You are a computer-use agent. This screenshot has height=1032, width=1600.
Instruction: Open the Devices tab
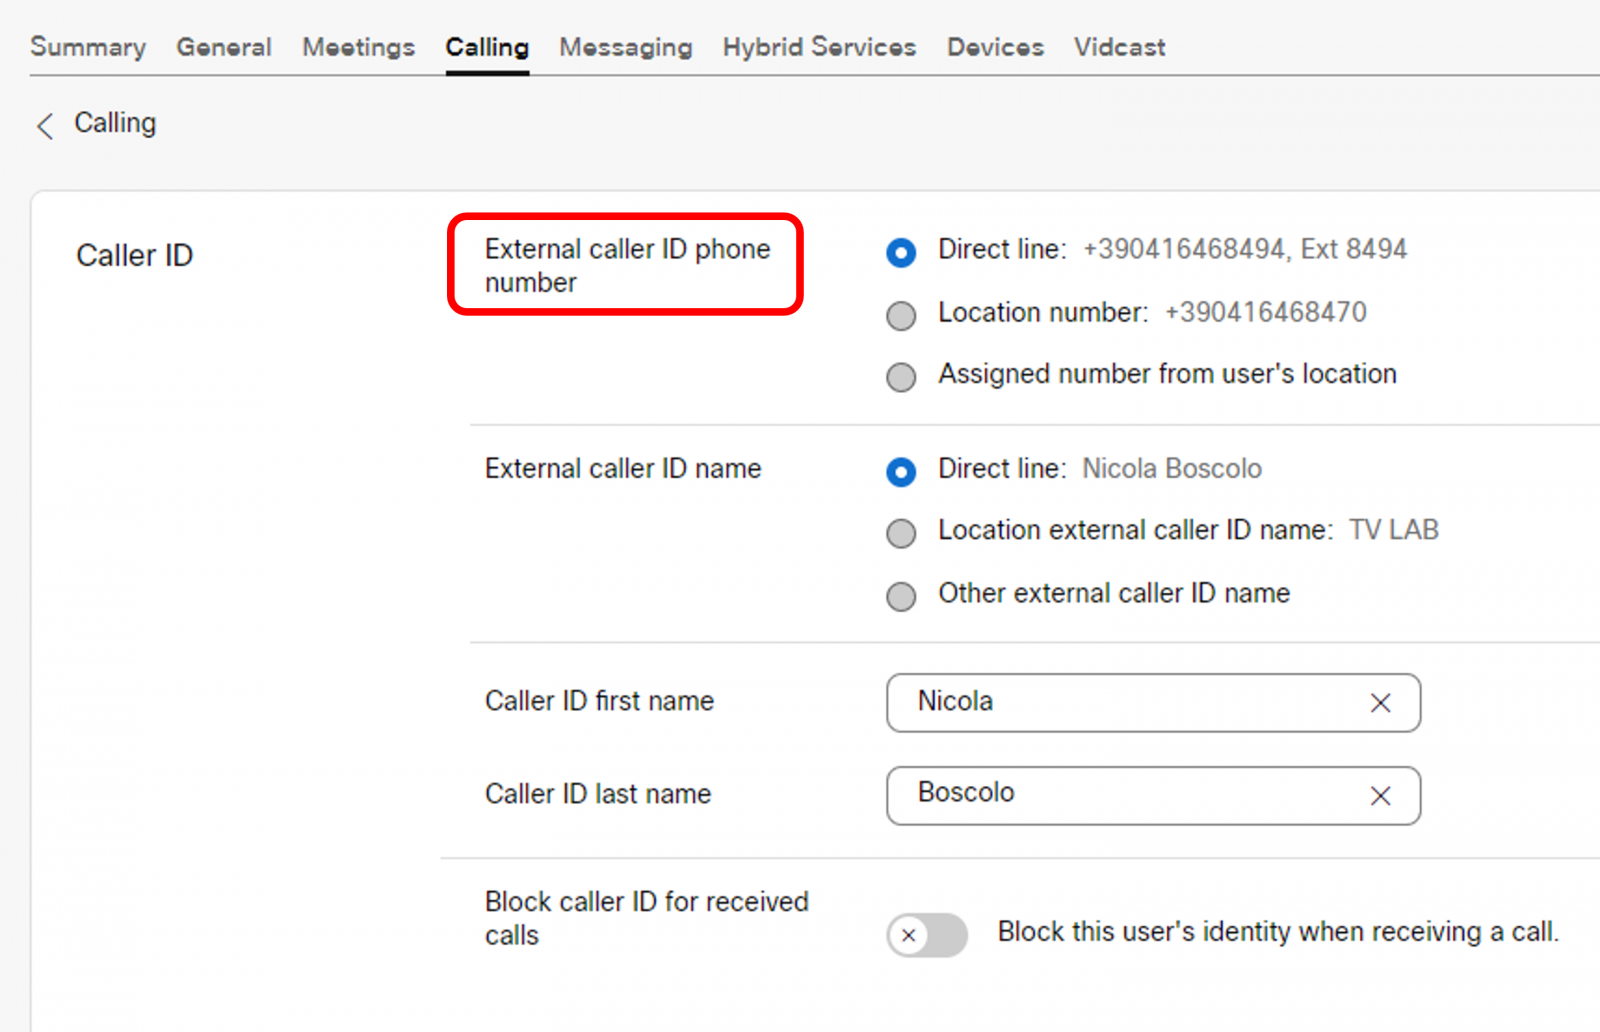click(995, 47)
